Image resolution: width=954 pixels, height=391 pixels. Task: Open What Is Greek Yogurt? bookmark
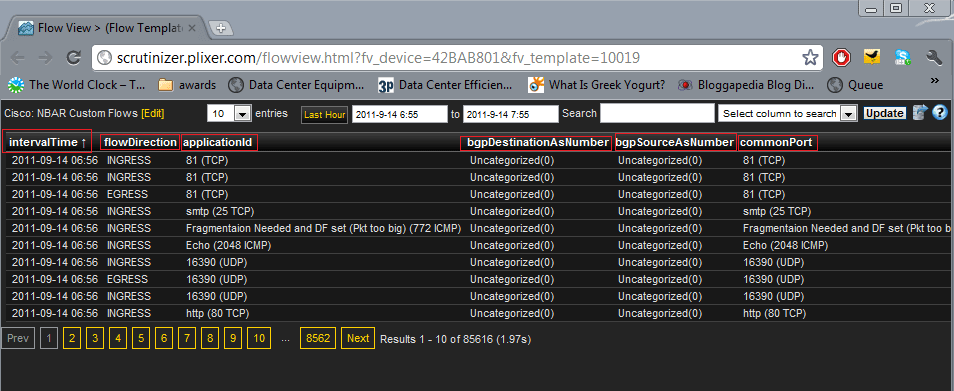pos(597,85)
